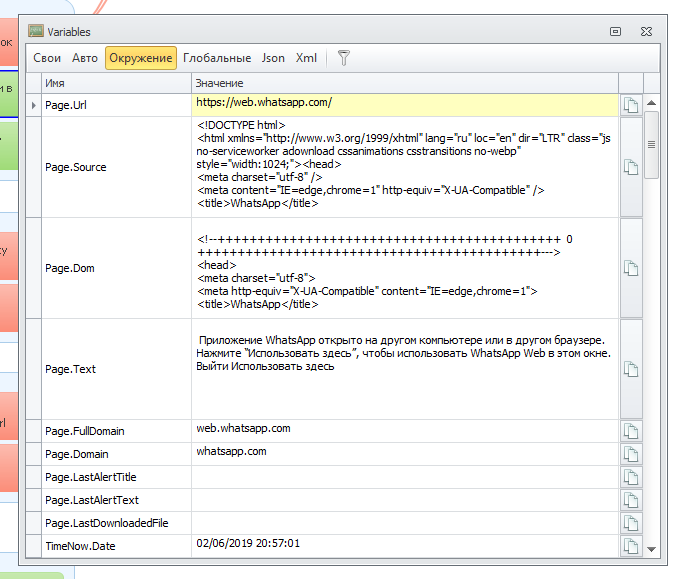Select the Page.LastAlertText name cell
The height and width of the screenshot is (579, 689).
[116, 500]
